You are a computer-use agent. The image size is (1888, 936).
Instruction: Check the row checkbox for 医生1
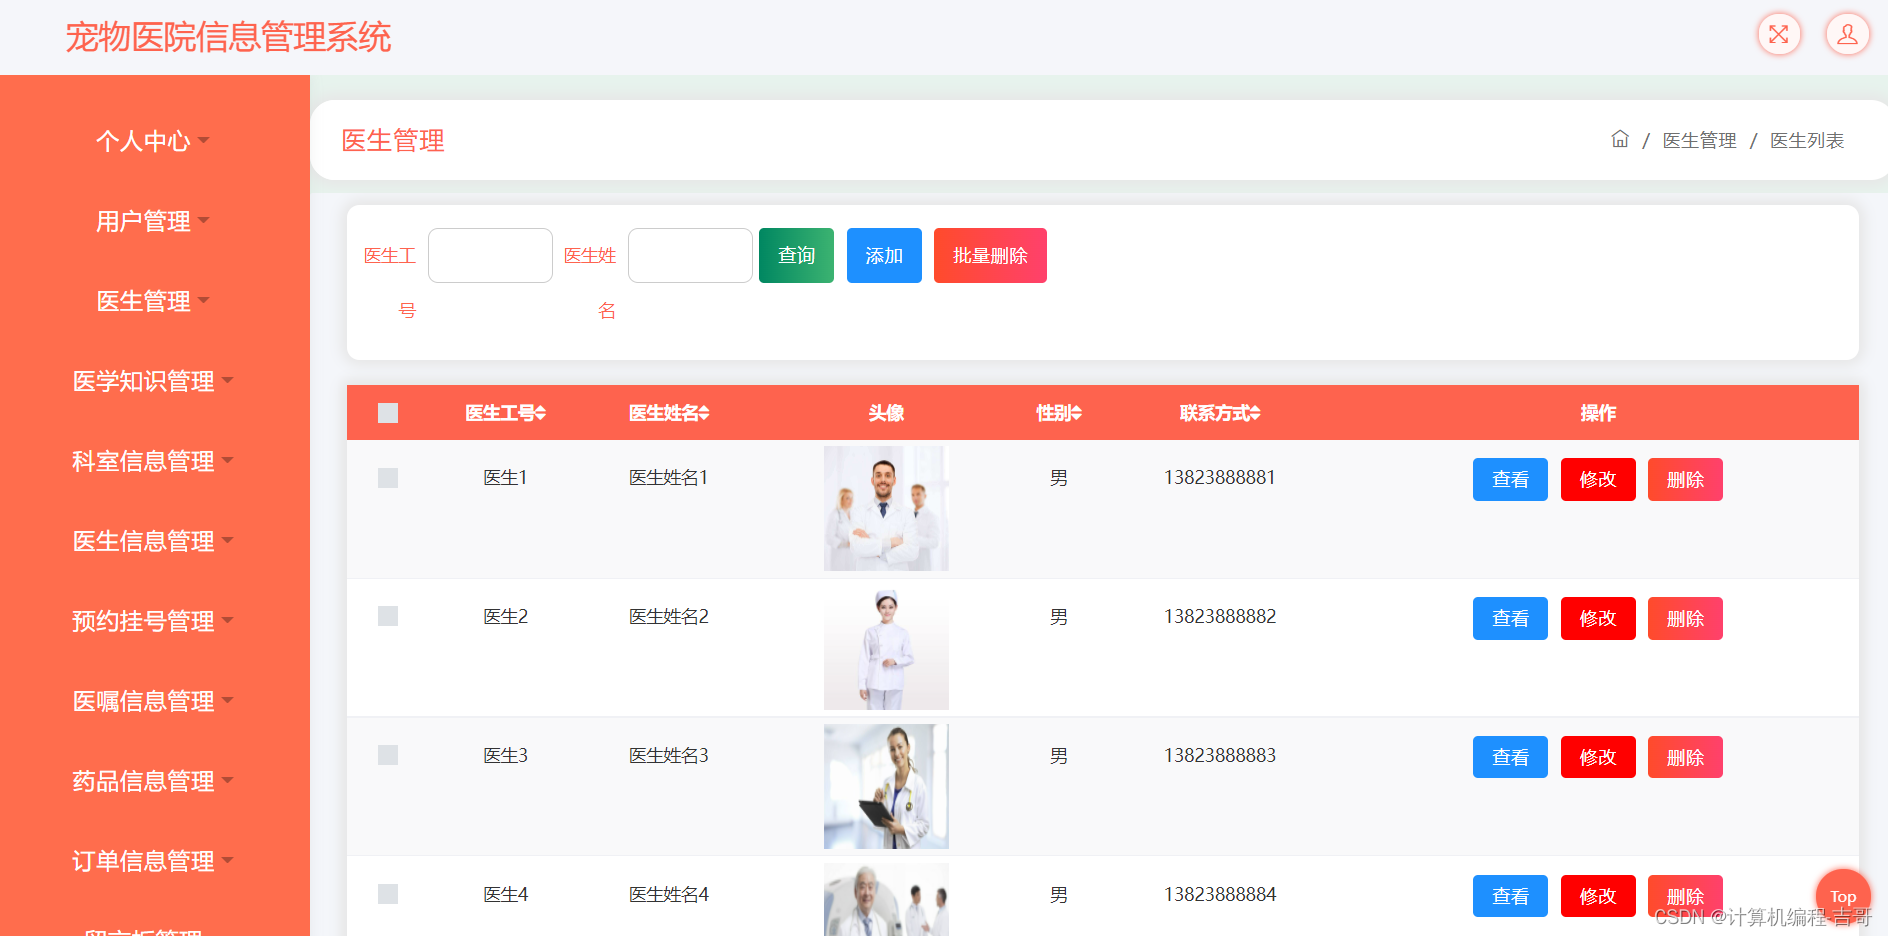388,478
